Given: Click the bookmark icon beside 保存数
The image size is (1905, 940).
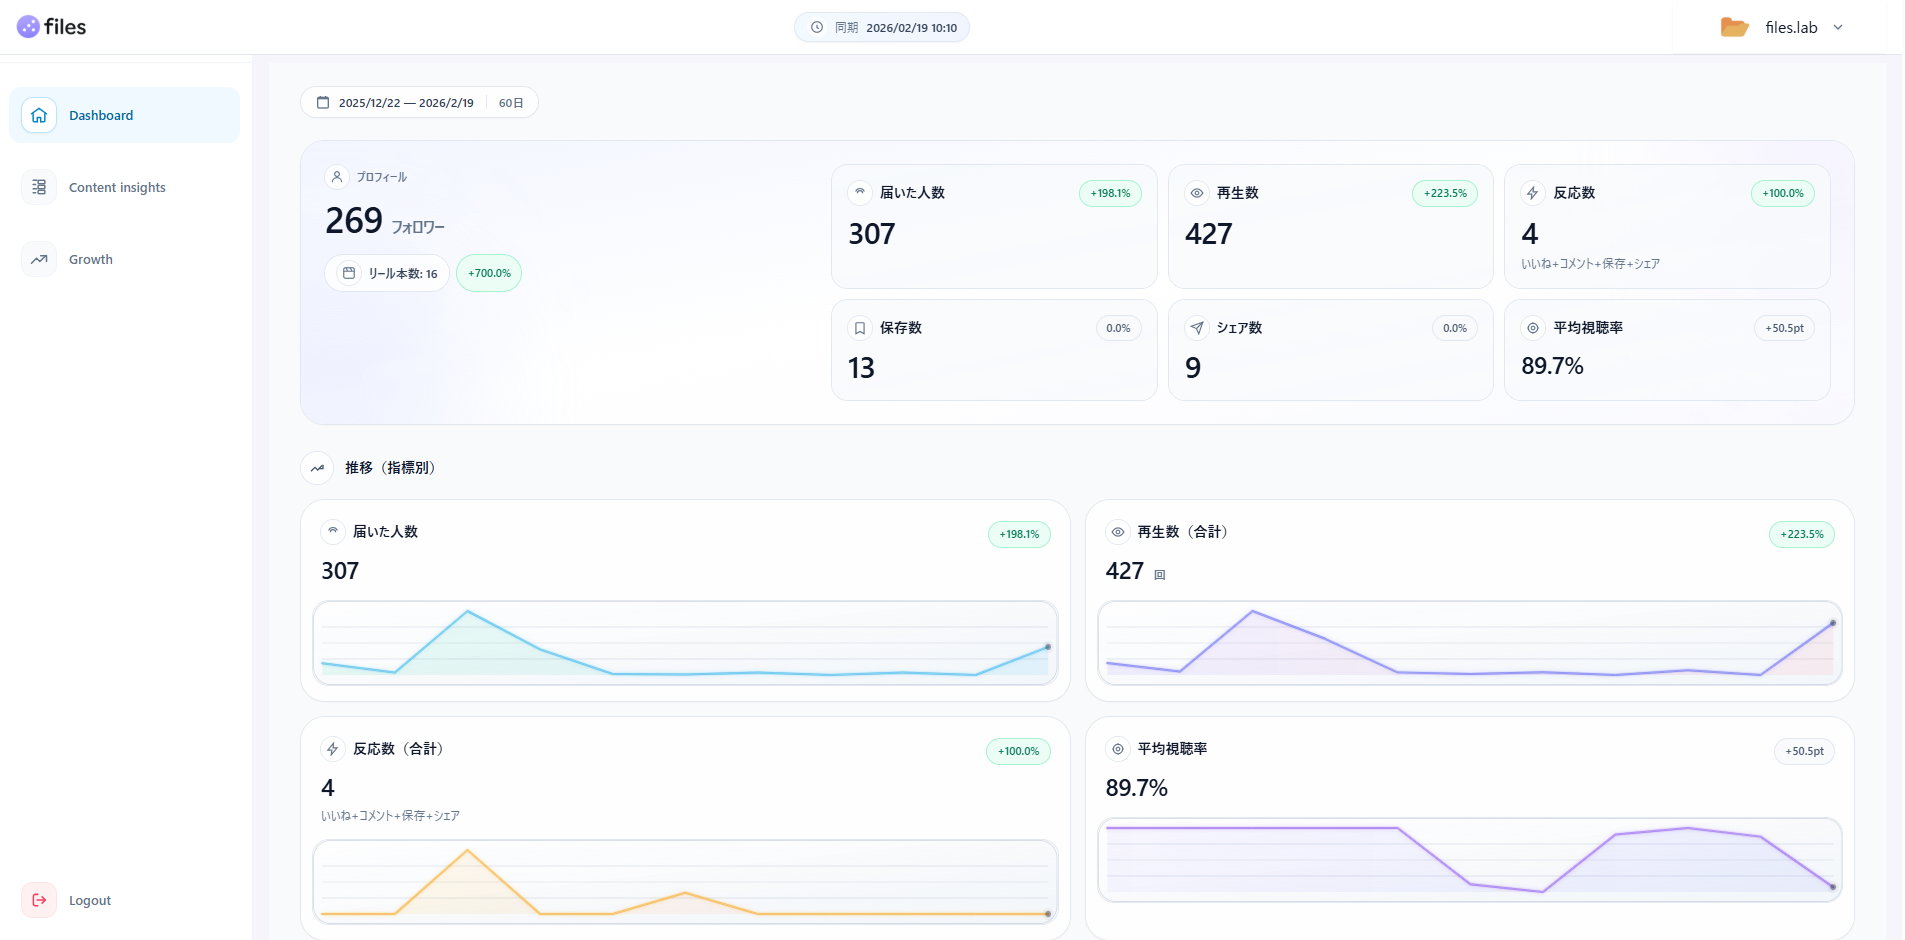Looking at the screenshot, I should point(860,328).
